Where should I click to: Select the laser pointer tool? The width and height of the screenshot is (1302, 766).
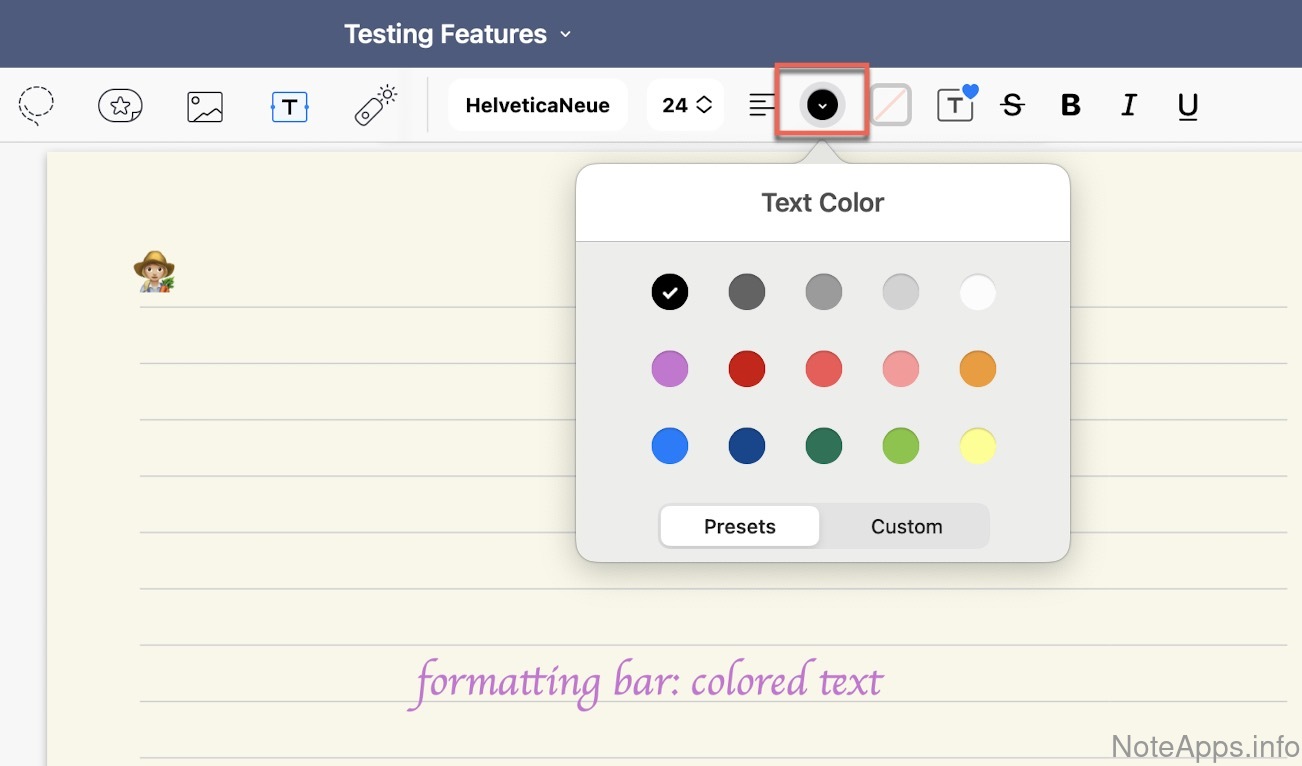375,106
